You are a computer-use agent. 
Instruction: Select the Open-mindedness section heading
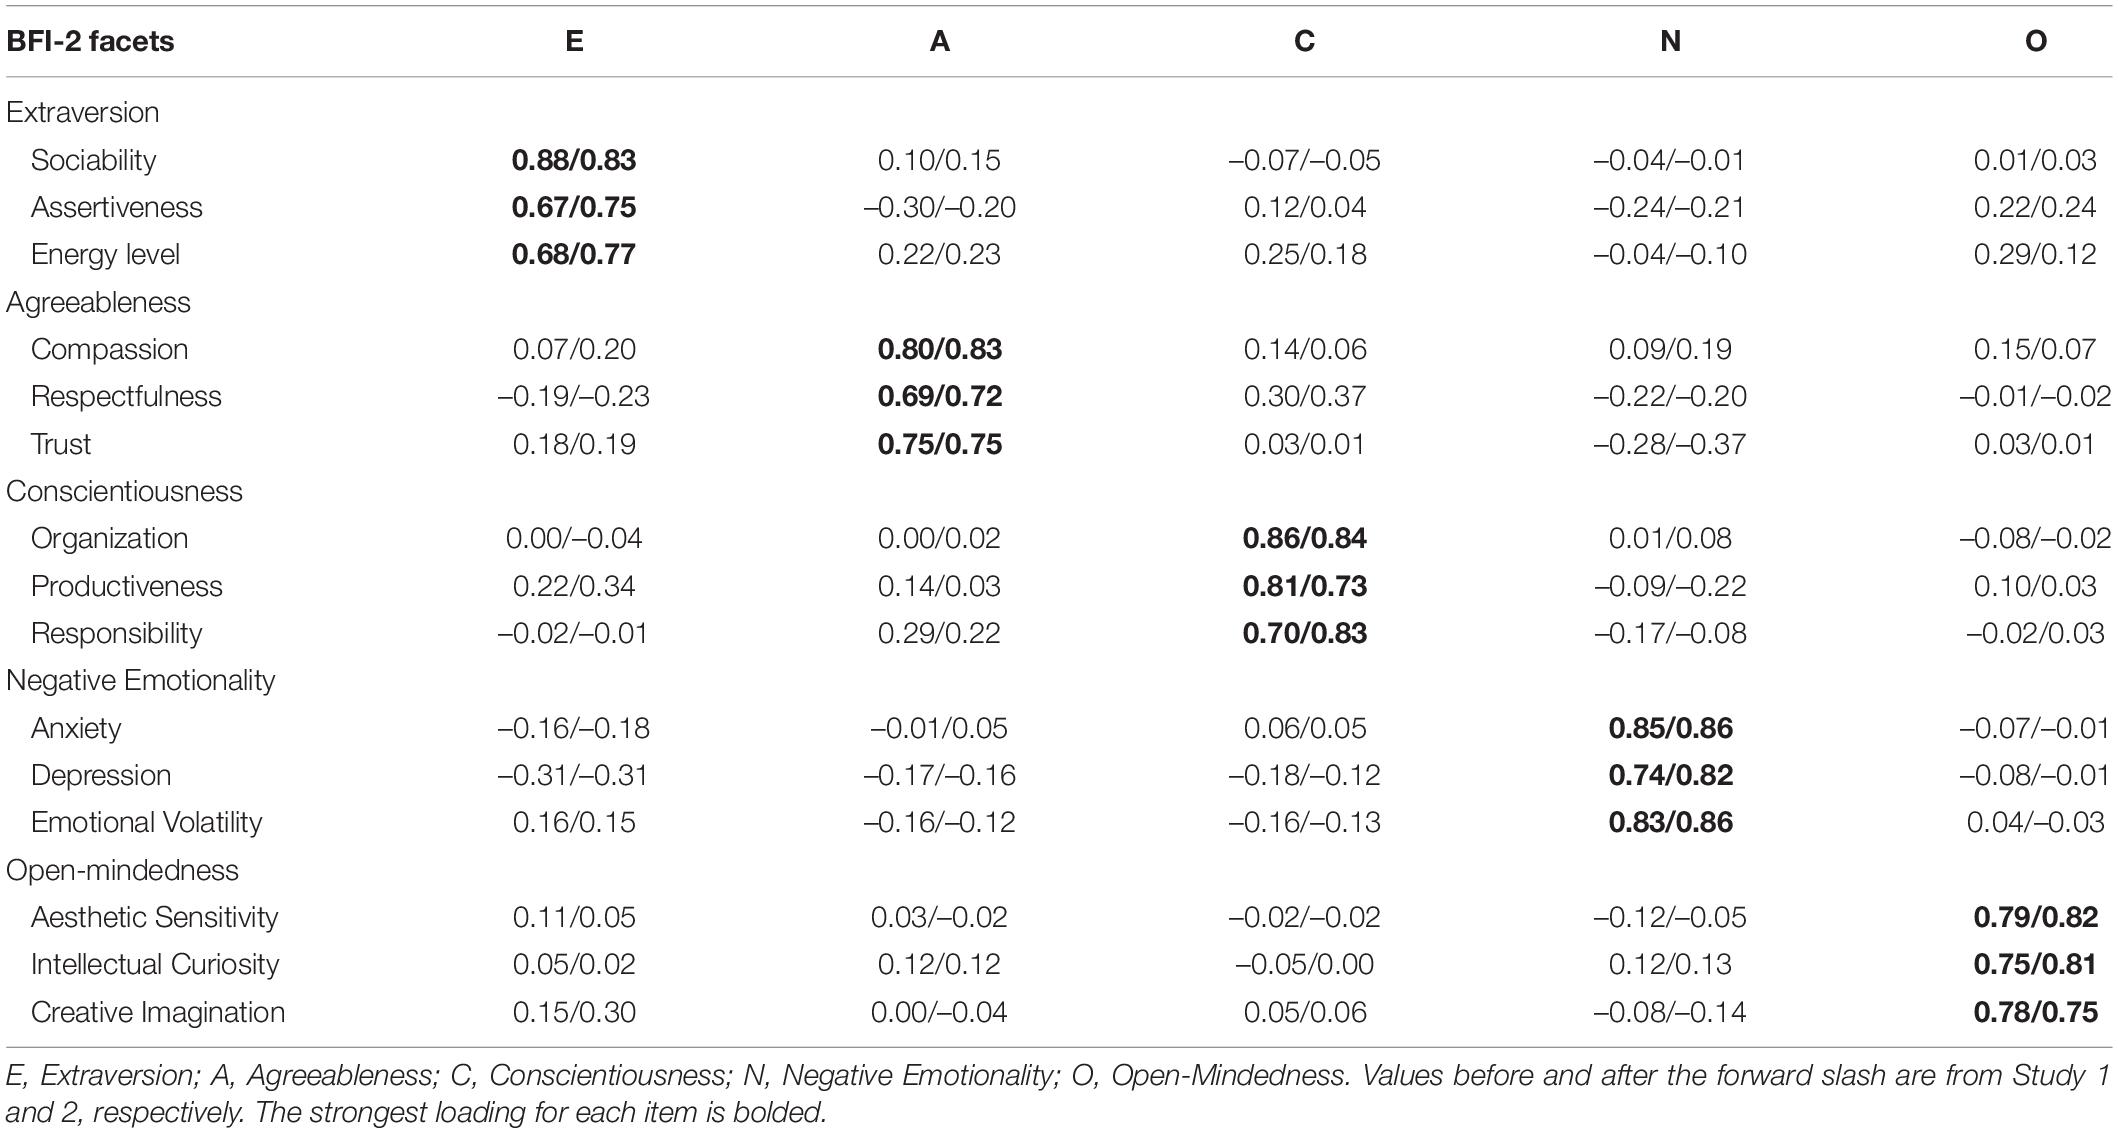(x=122, y=870)
